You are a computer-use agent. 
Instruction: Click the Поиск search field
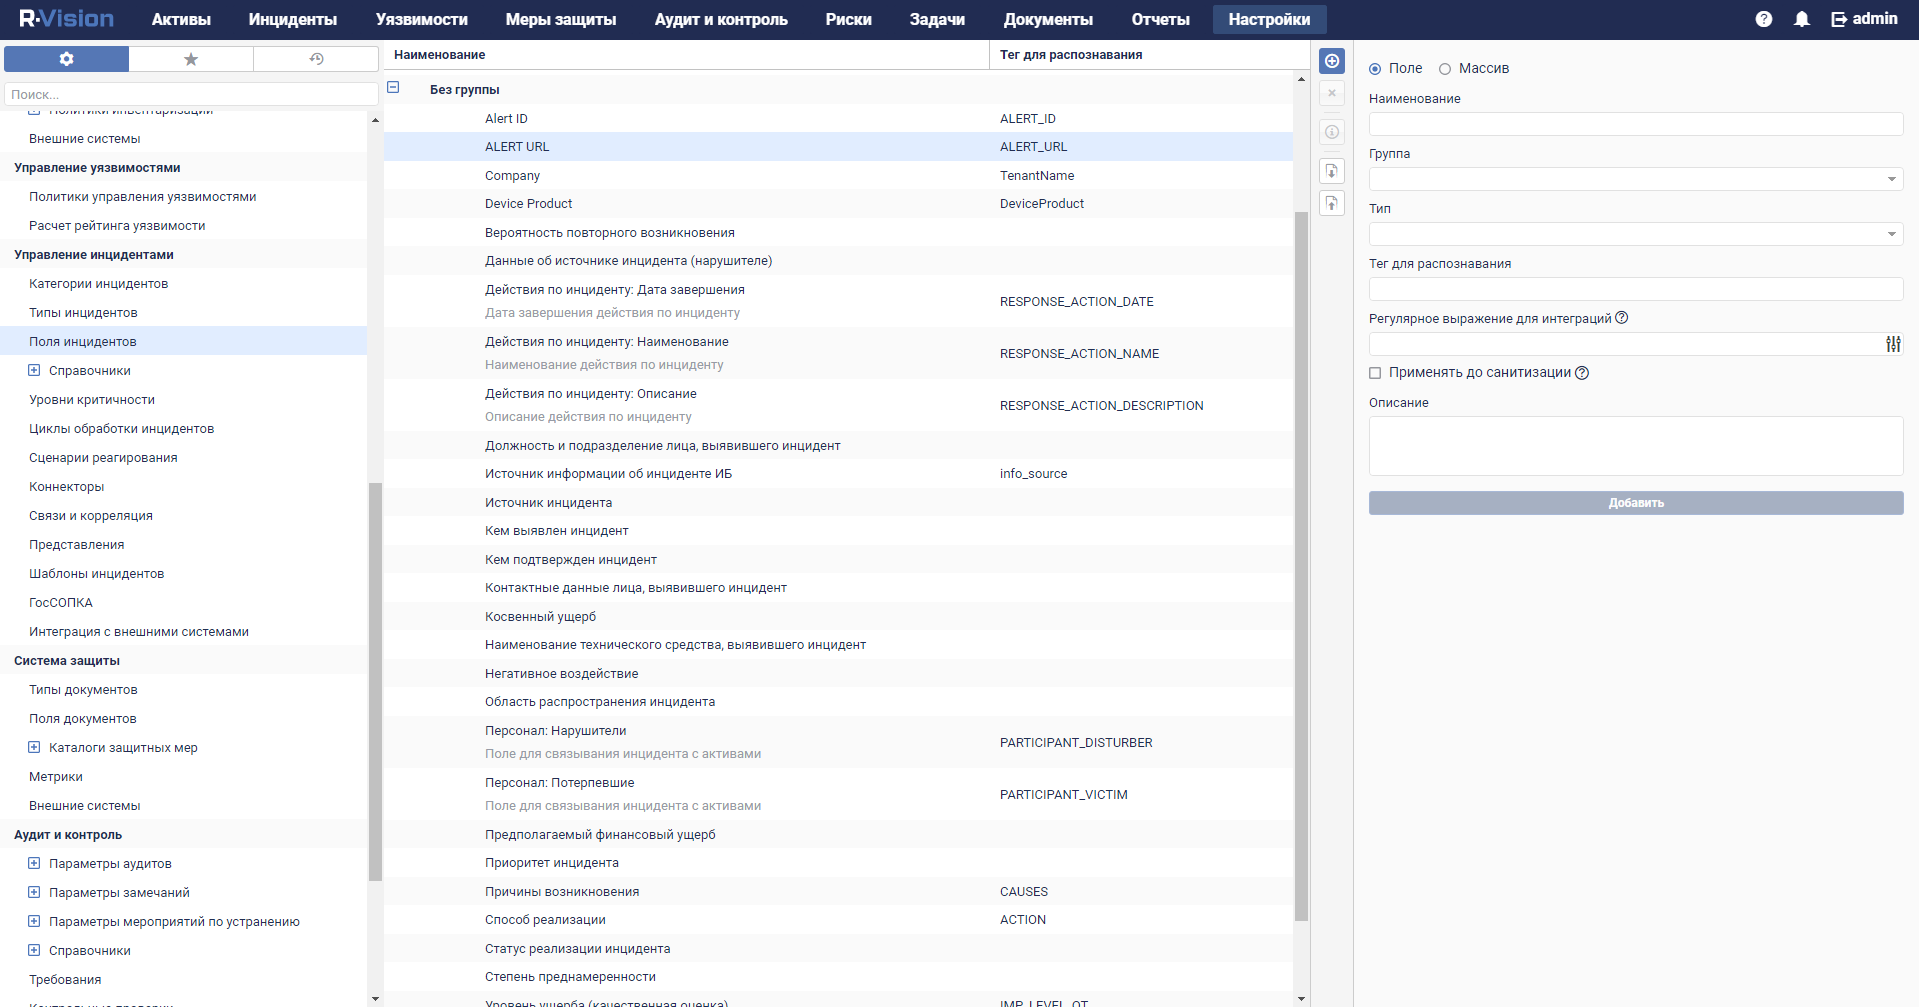tap(190, 94)
